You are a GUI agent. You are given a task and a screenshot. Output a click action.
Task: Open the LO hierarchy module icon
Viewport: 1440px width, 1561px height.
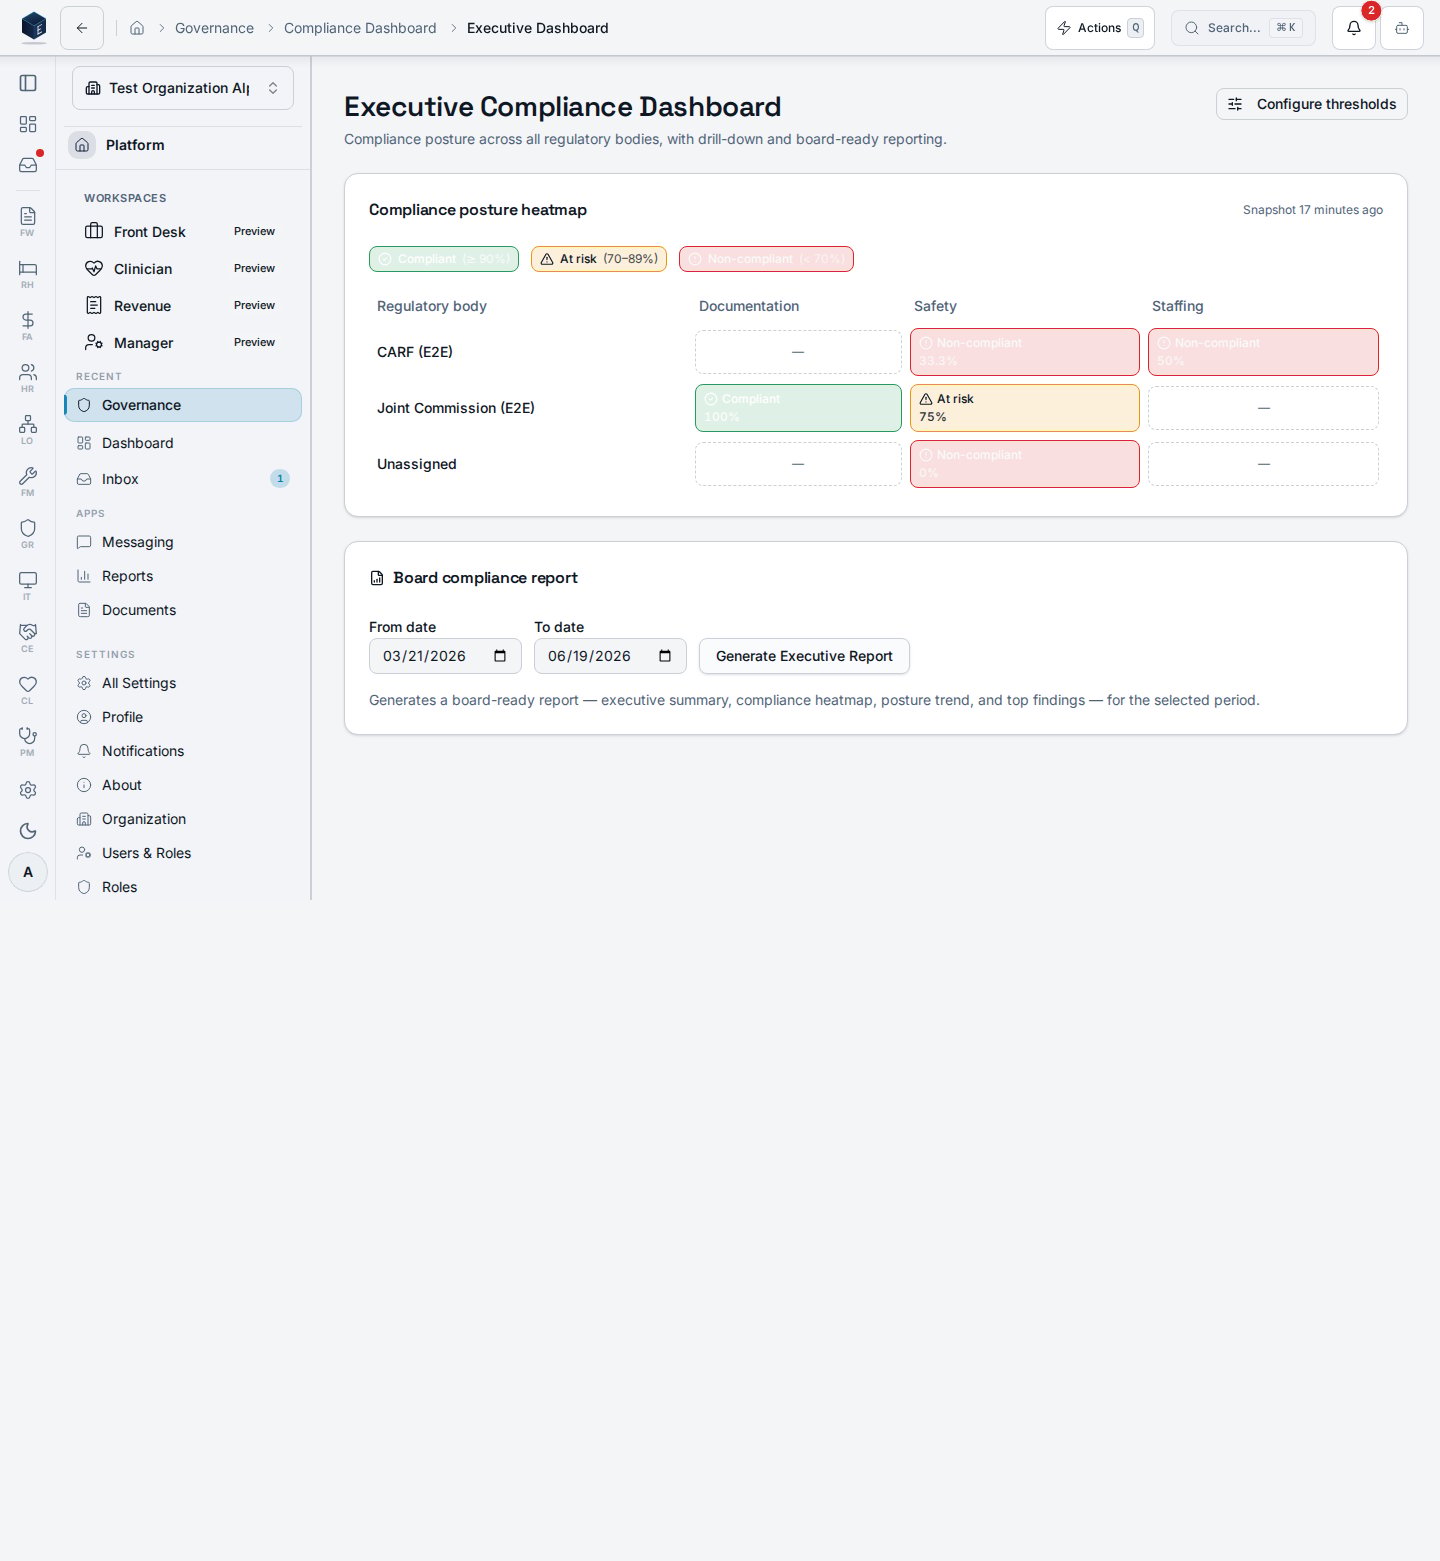[x=28, y=429]
